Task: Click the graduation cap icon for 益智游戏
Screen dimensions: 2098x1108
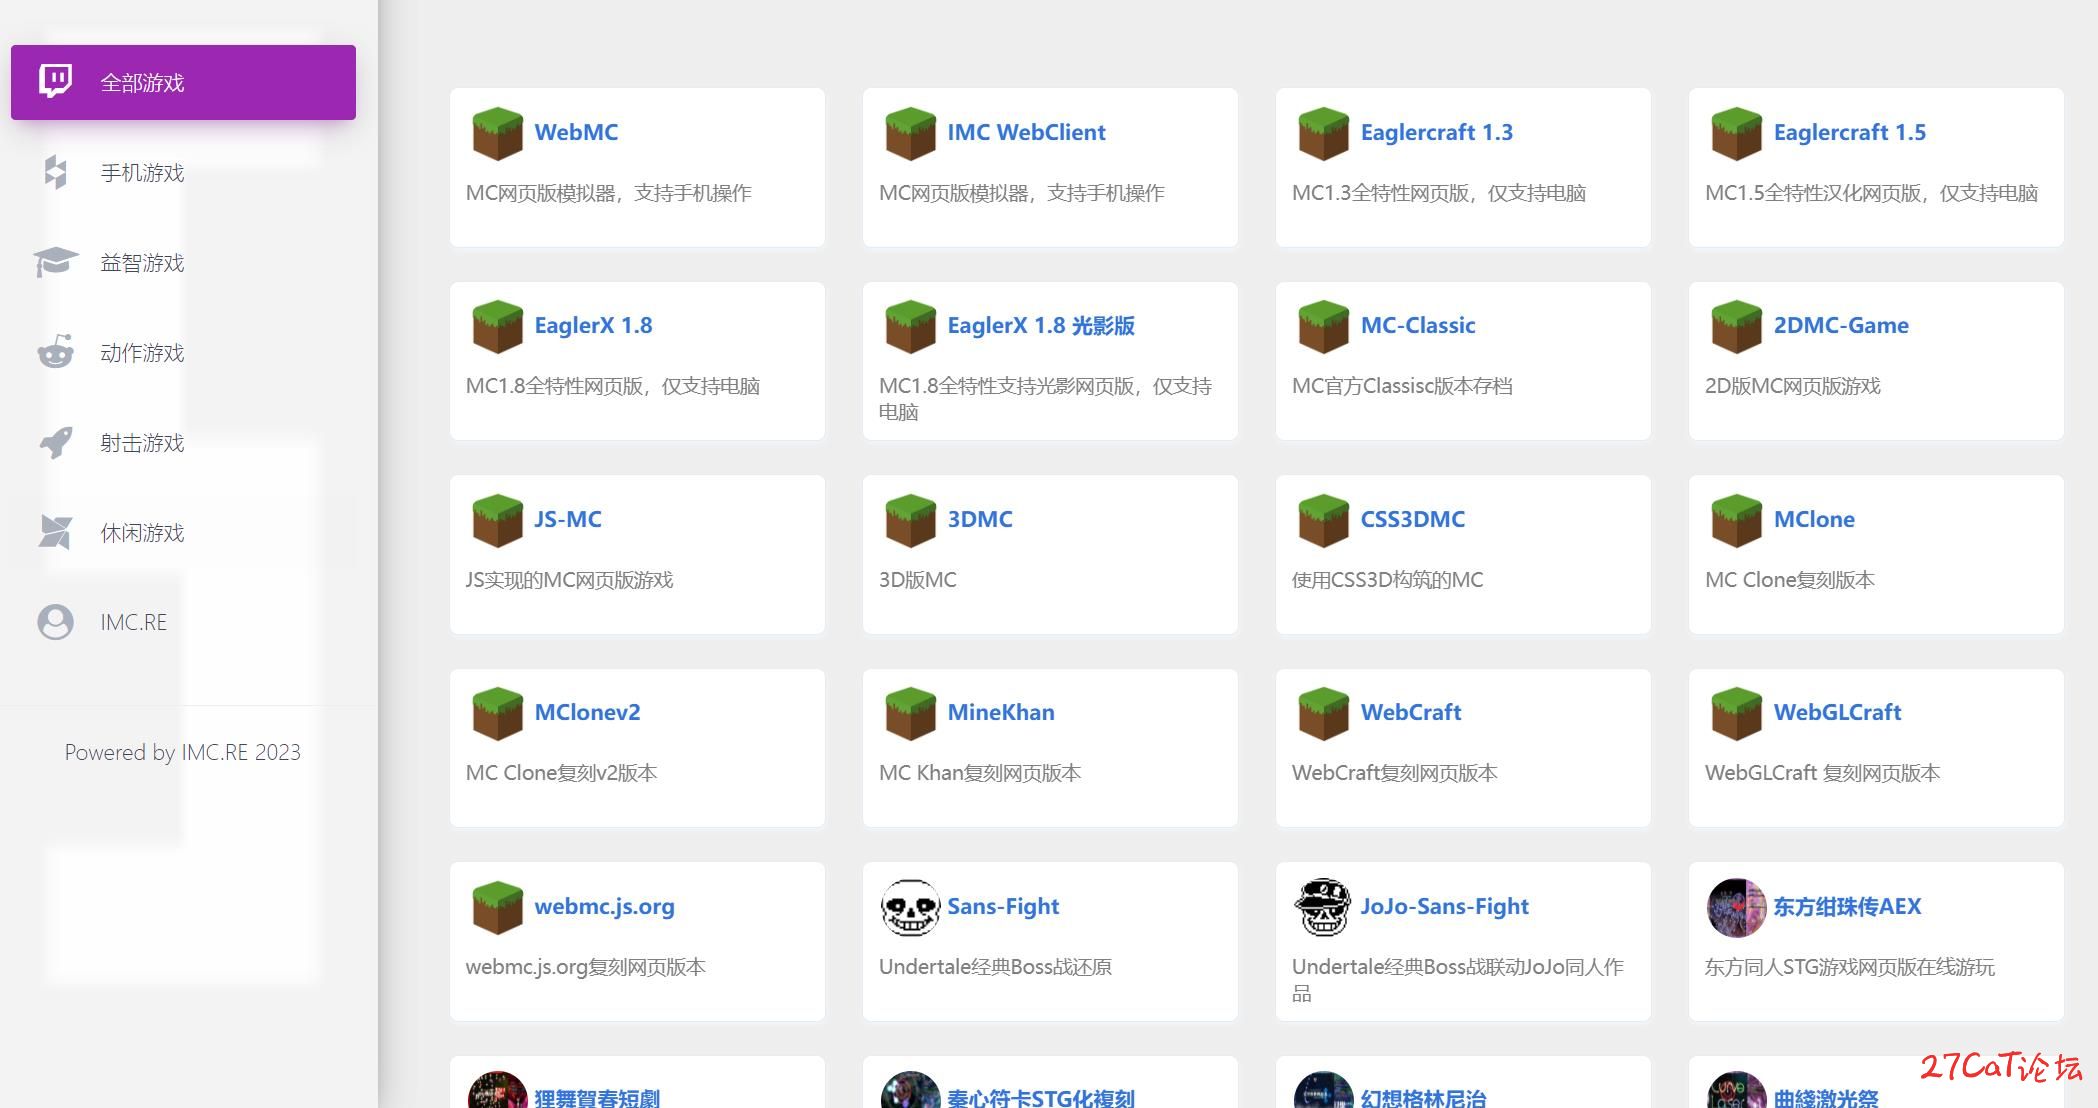Action: click(55, 262)
